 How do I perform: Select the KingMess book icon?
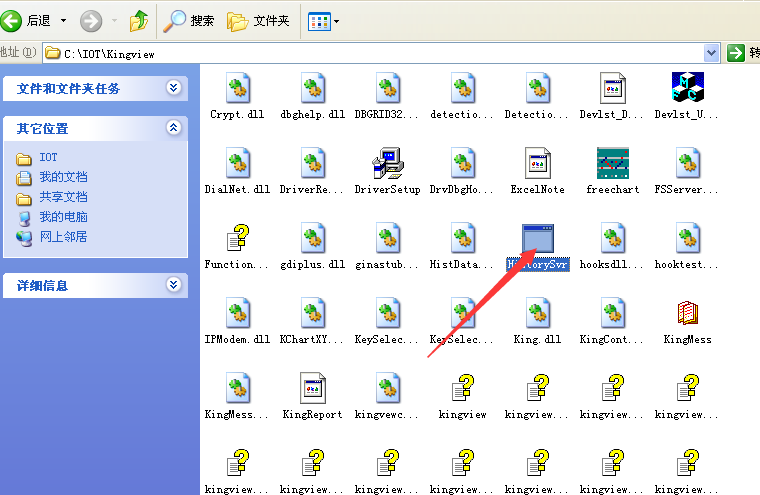click(688, 313)
